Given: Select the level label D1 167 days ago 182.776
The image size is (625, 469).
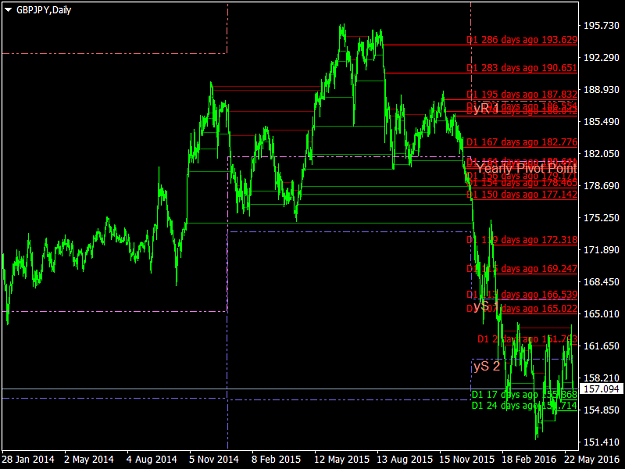Looking at the screenshot, I should click(x=521, y=142).
